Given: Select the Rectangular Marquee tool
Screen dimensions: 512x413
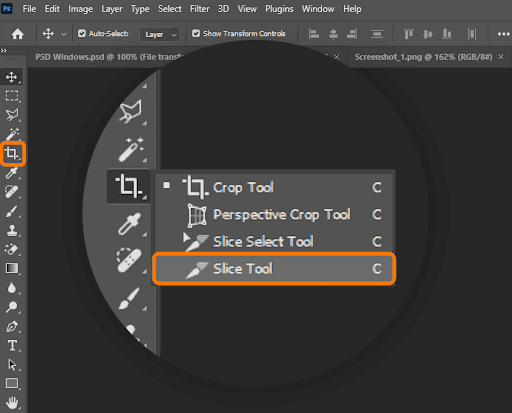Looking at the screenshot, I should tap(12, 96).
